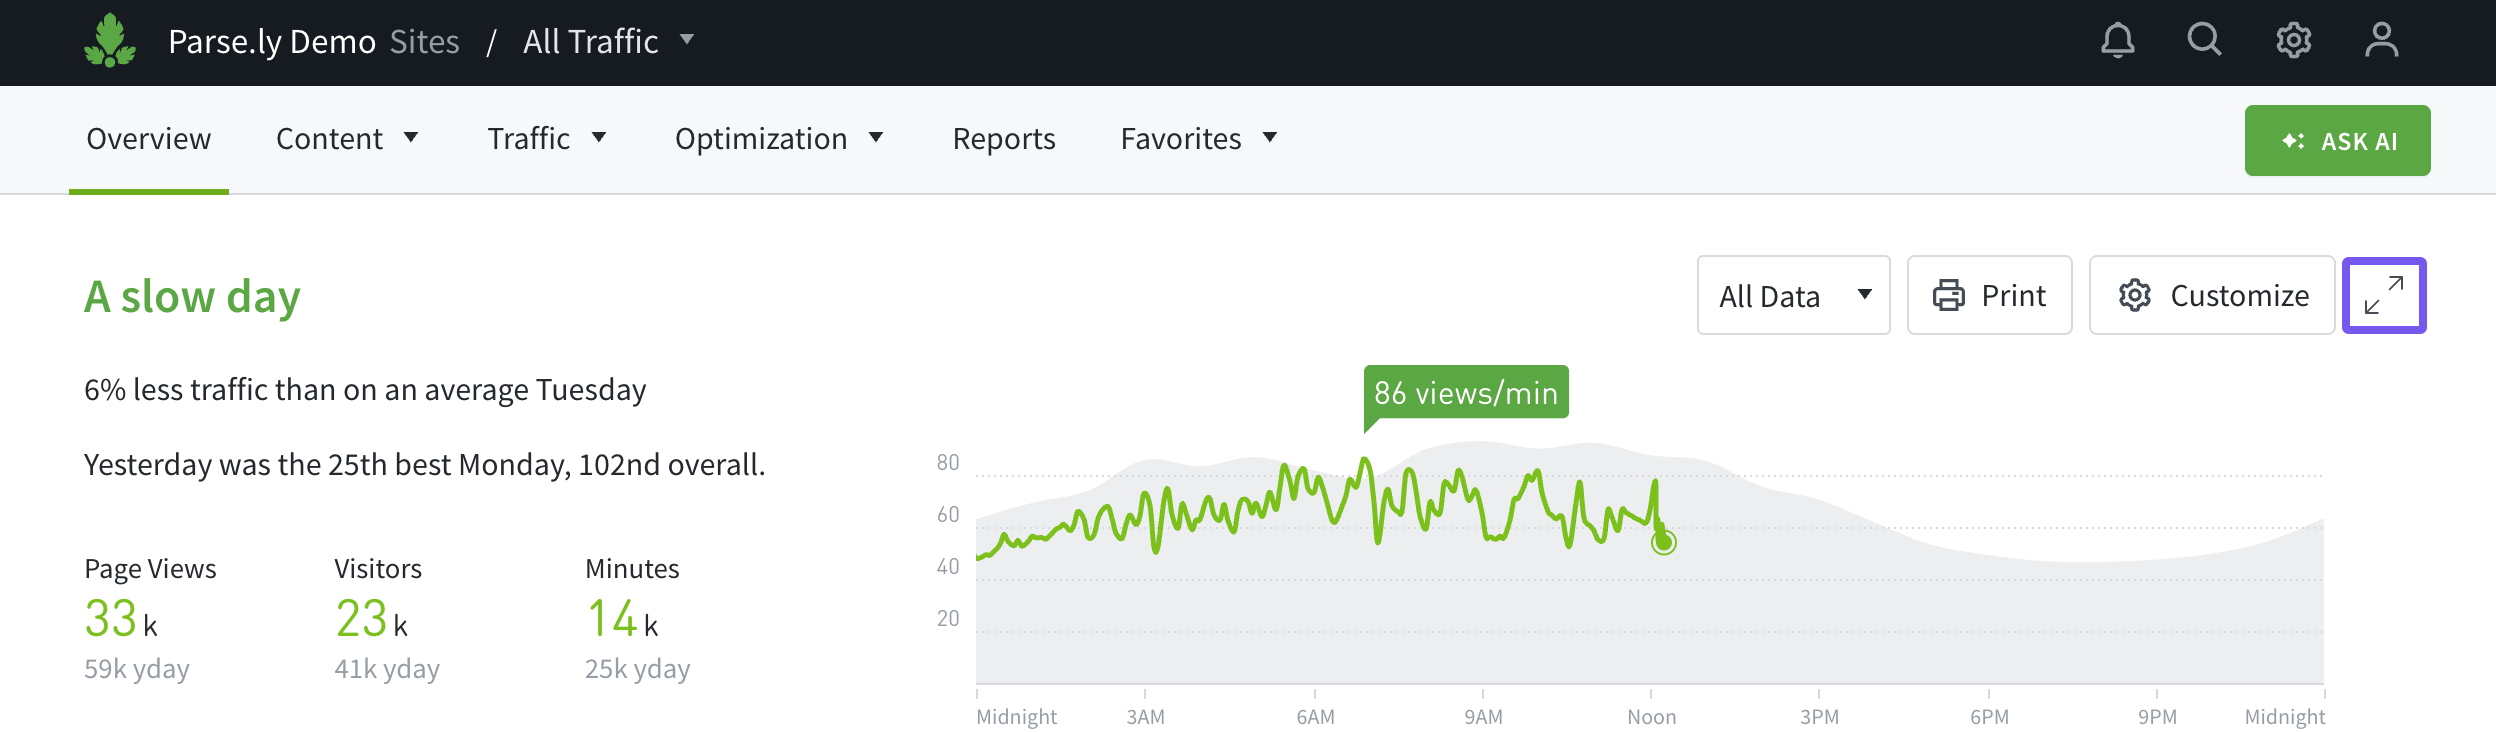Open the notifications bell
Image resolution: width=2496 pixels, height=732 pixels.
pos(2117,41)
